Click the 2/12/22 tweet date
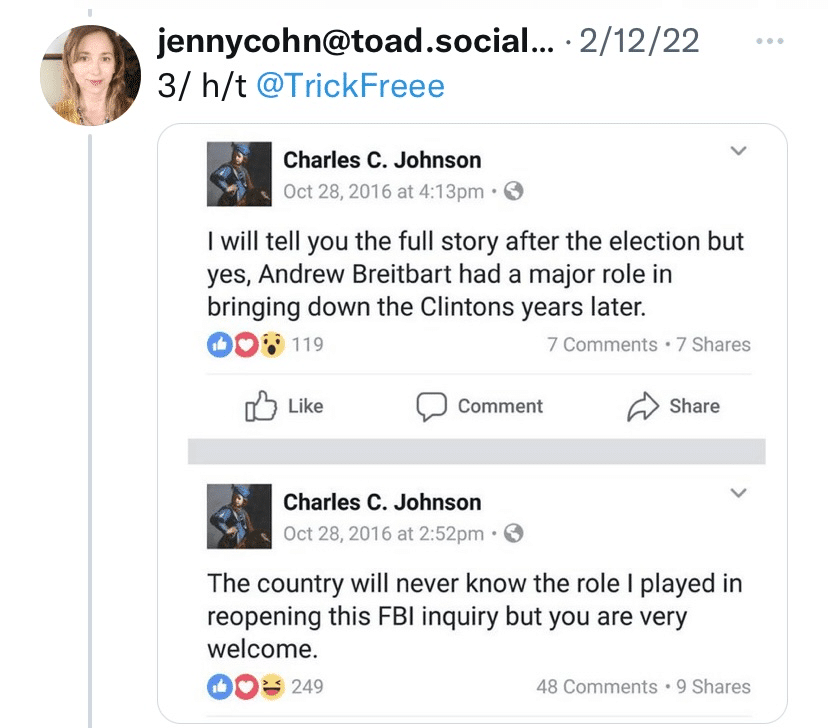 click(638, 42)
